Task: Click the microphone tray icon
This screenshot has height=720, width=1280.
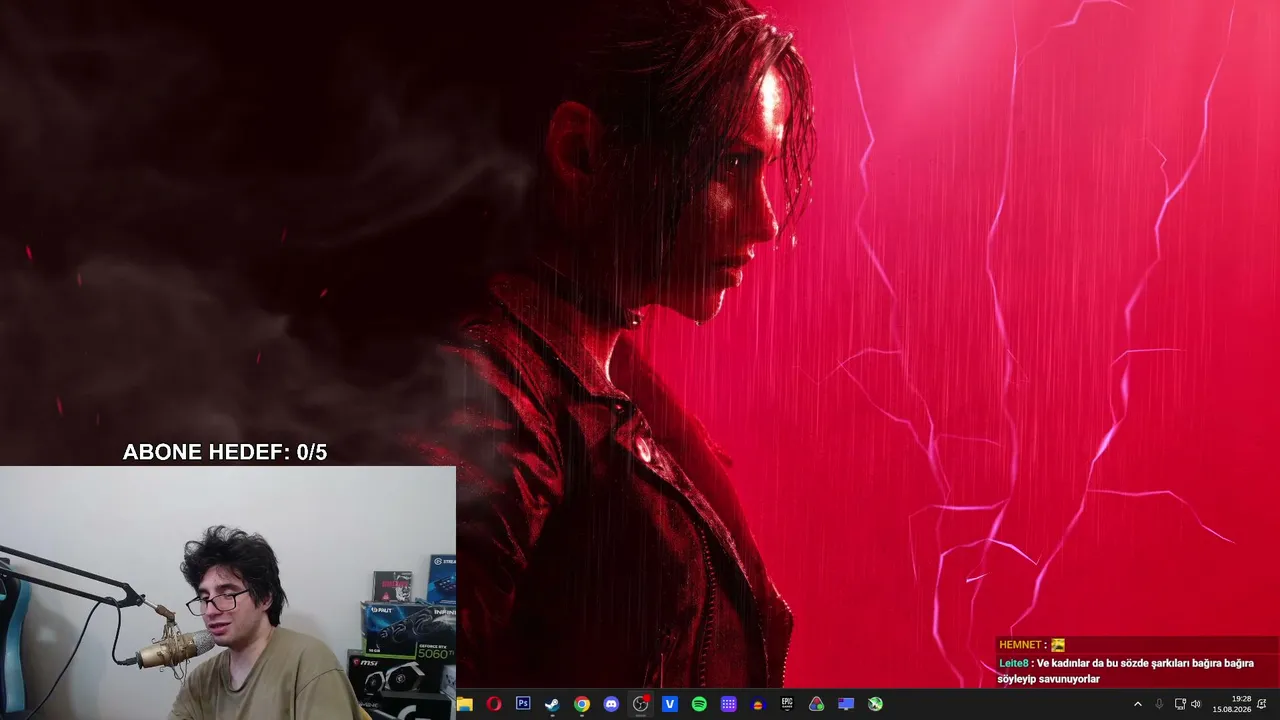Action: click(x=1159, y=704)
